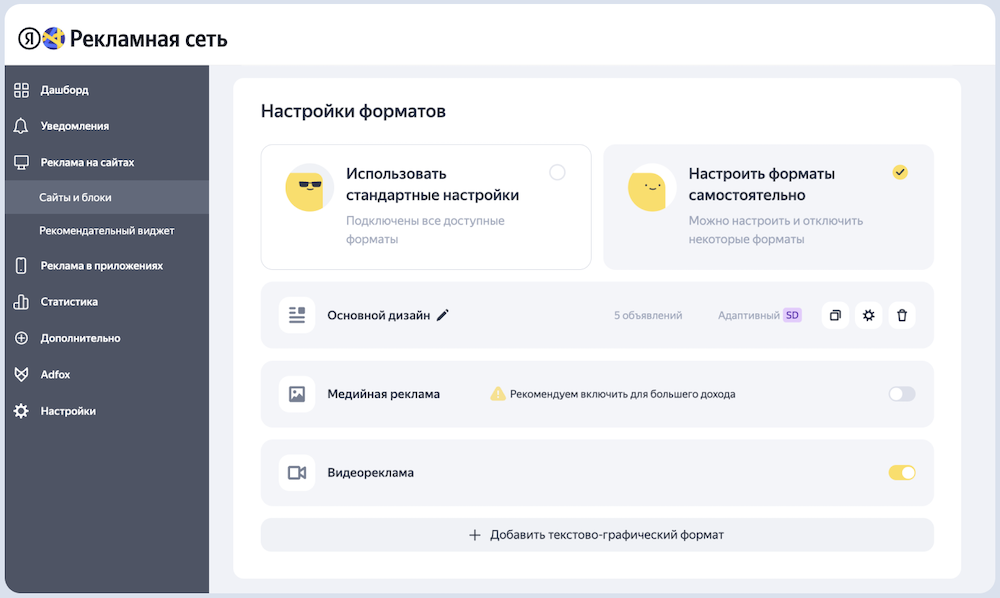Click the Дашборд grid icon
Viewport: 1000px width, 598px height.
click(x=21, y=90)
